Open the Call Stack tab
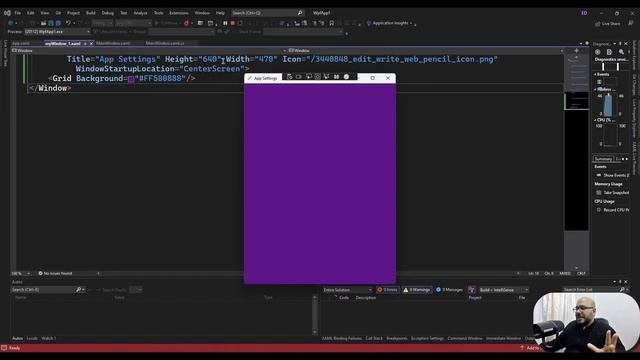This screenshot has width=640, height=360. 374,338
